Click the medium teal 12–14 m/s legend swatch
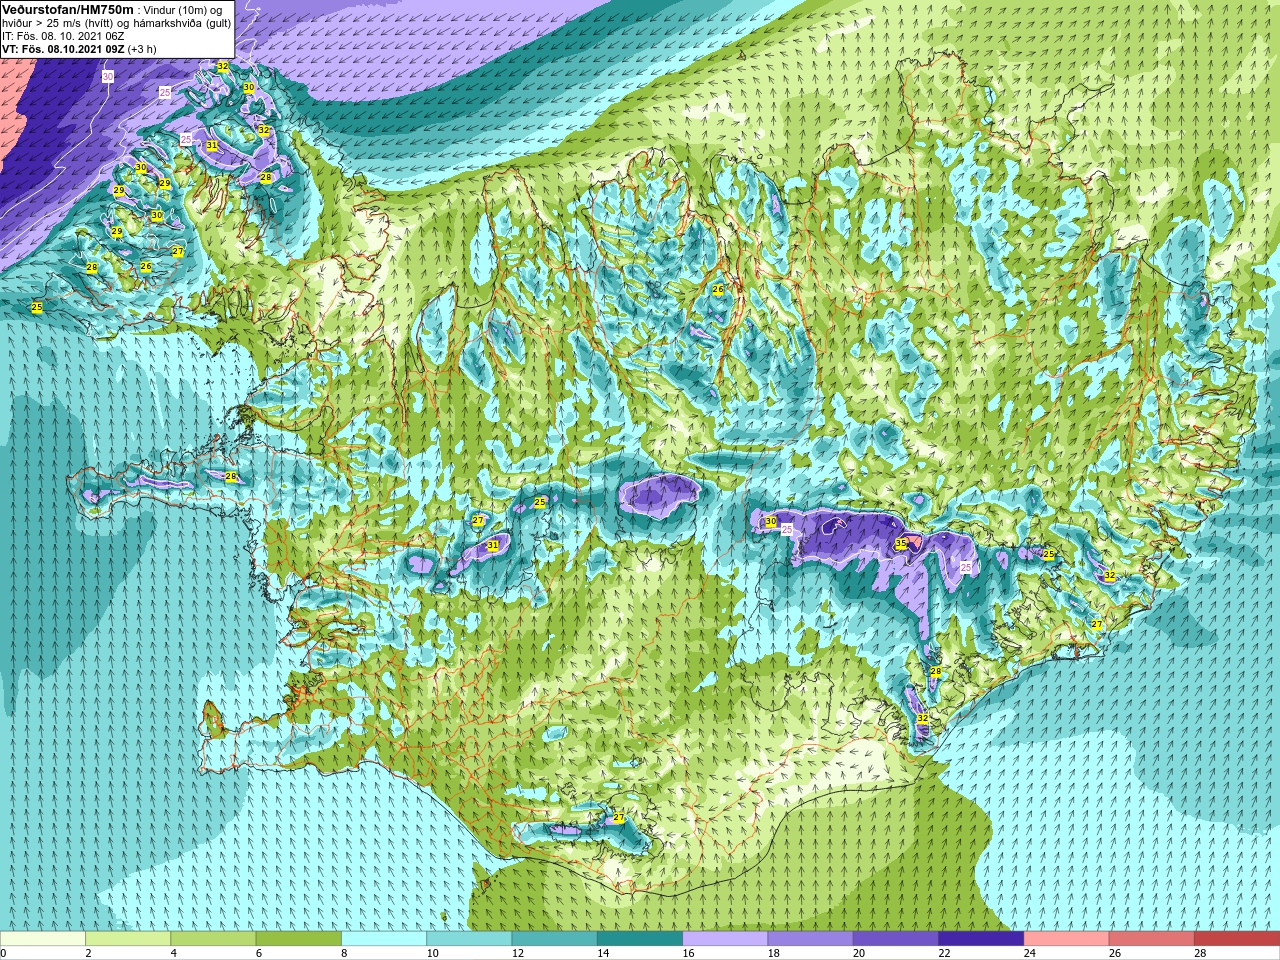 point(554,939)
